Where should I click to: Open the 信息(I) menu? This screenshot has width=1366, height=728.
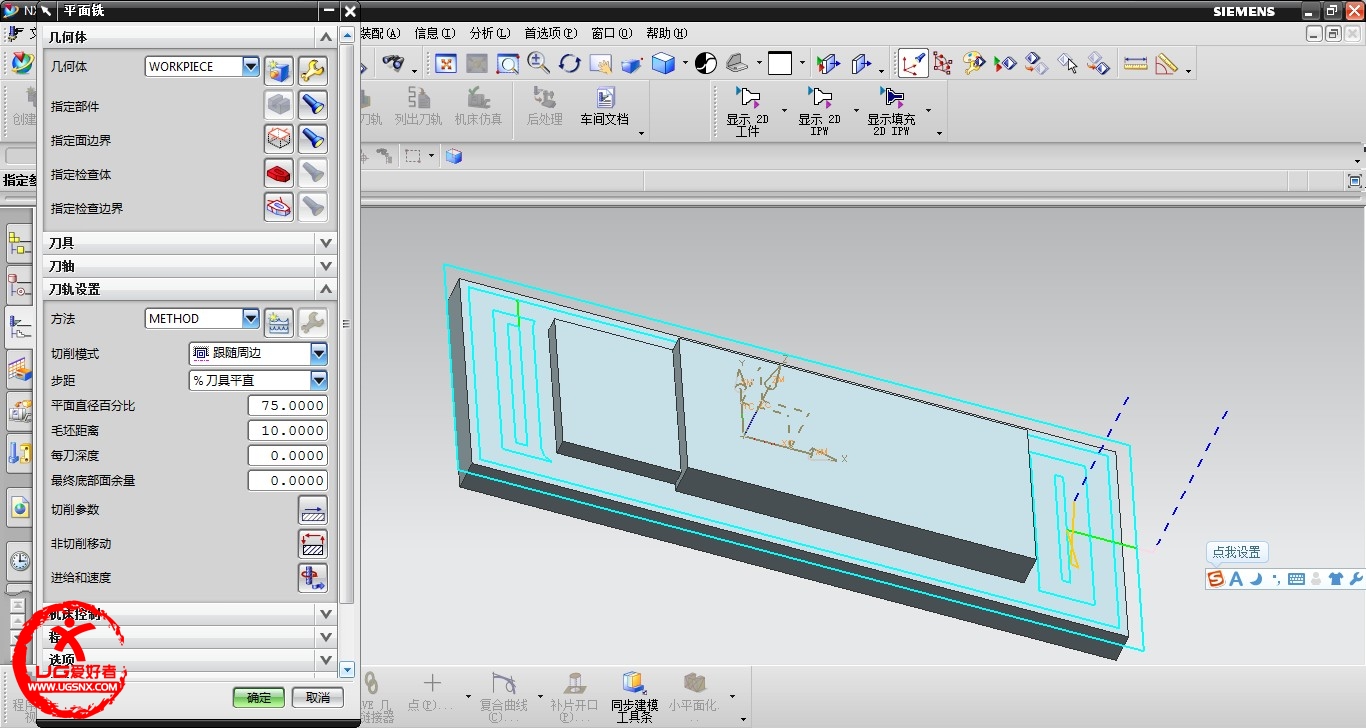pos(435,33)
